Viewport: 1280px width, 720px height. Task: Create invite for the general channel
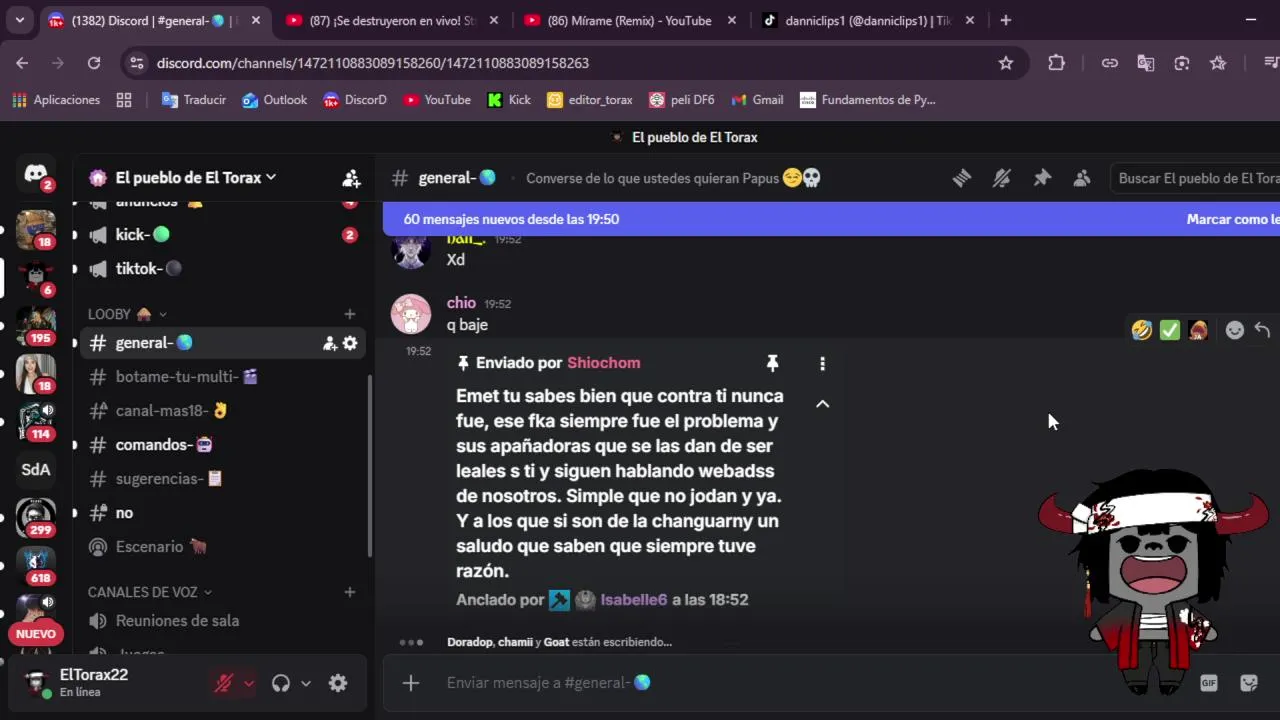[x=329, y=343]
